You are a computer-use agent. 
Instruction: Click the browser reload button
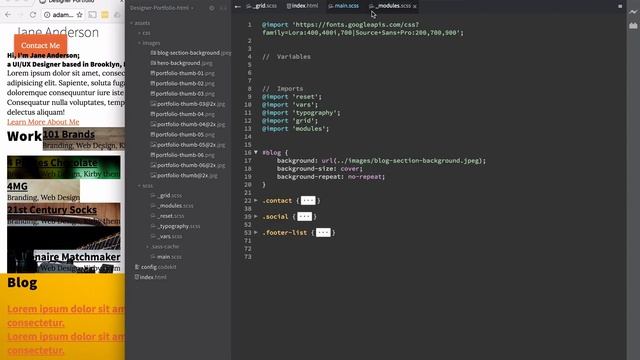coord(33,15)
